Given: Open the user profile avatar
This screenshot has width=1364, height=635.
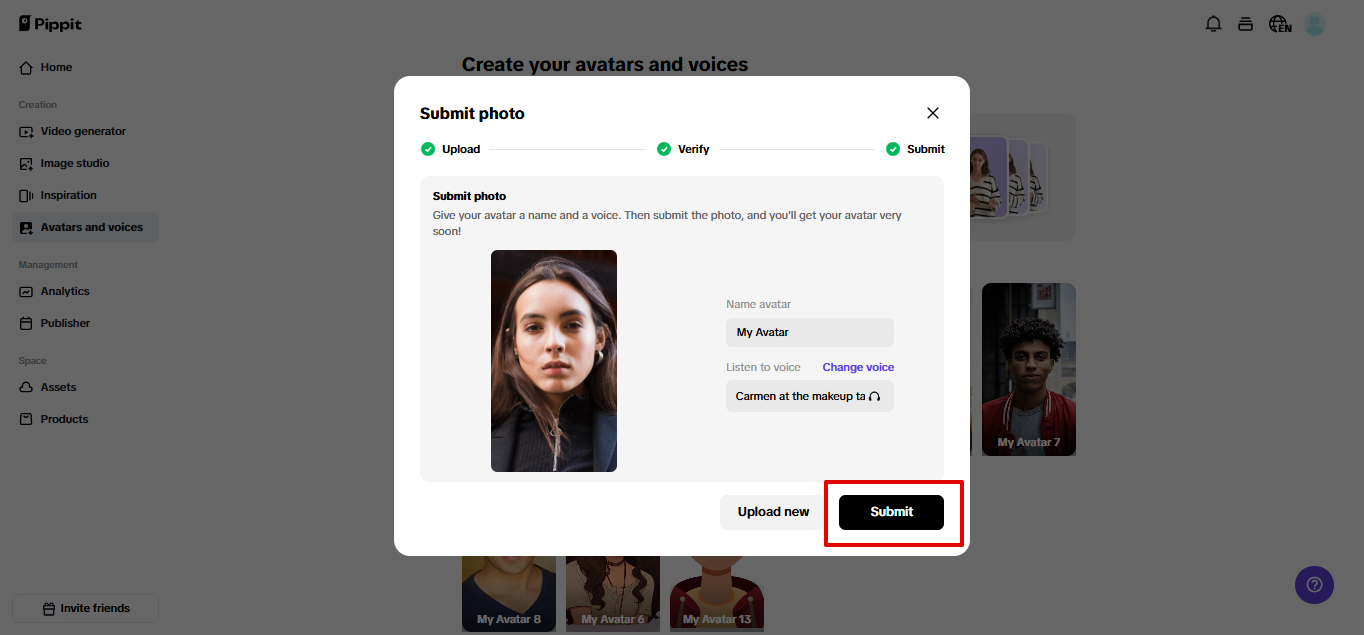Looking at the screenshot, I should 1315,24.
